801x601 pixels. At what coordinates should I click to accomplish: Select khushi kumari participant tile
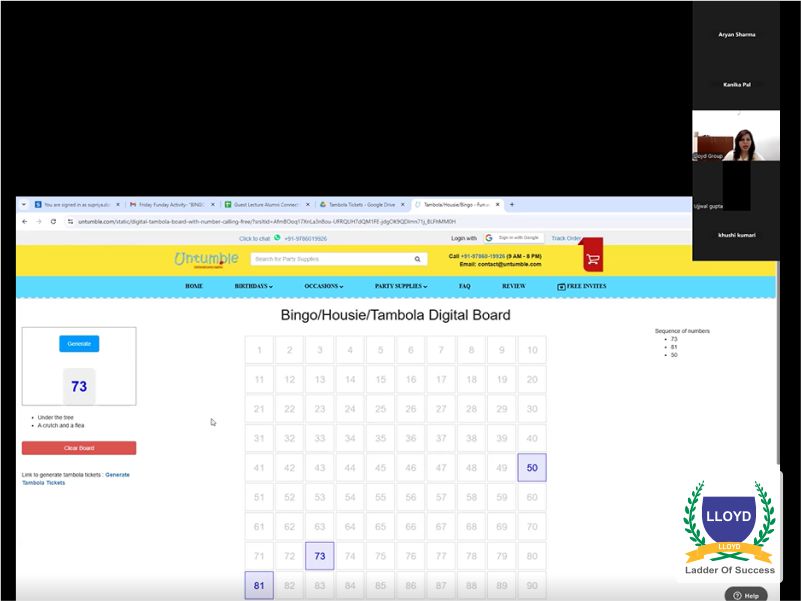[x=736, y=235]
